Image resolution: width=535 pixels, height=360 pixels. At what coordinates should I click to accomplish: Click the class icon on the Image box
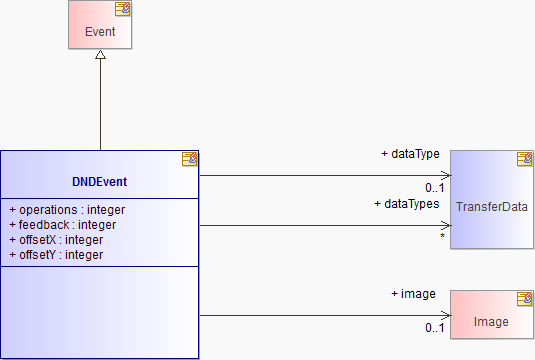(524, 299)
